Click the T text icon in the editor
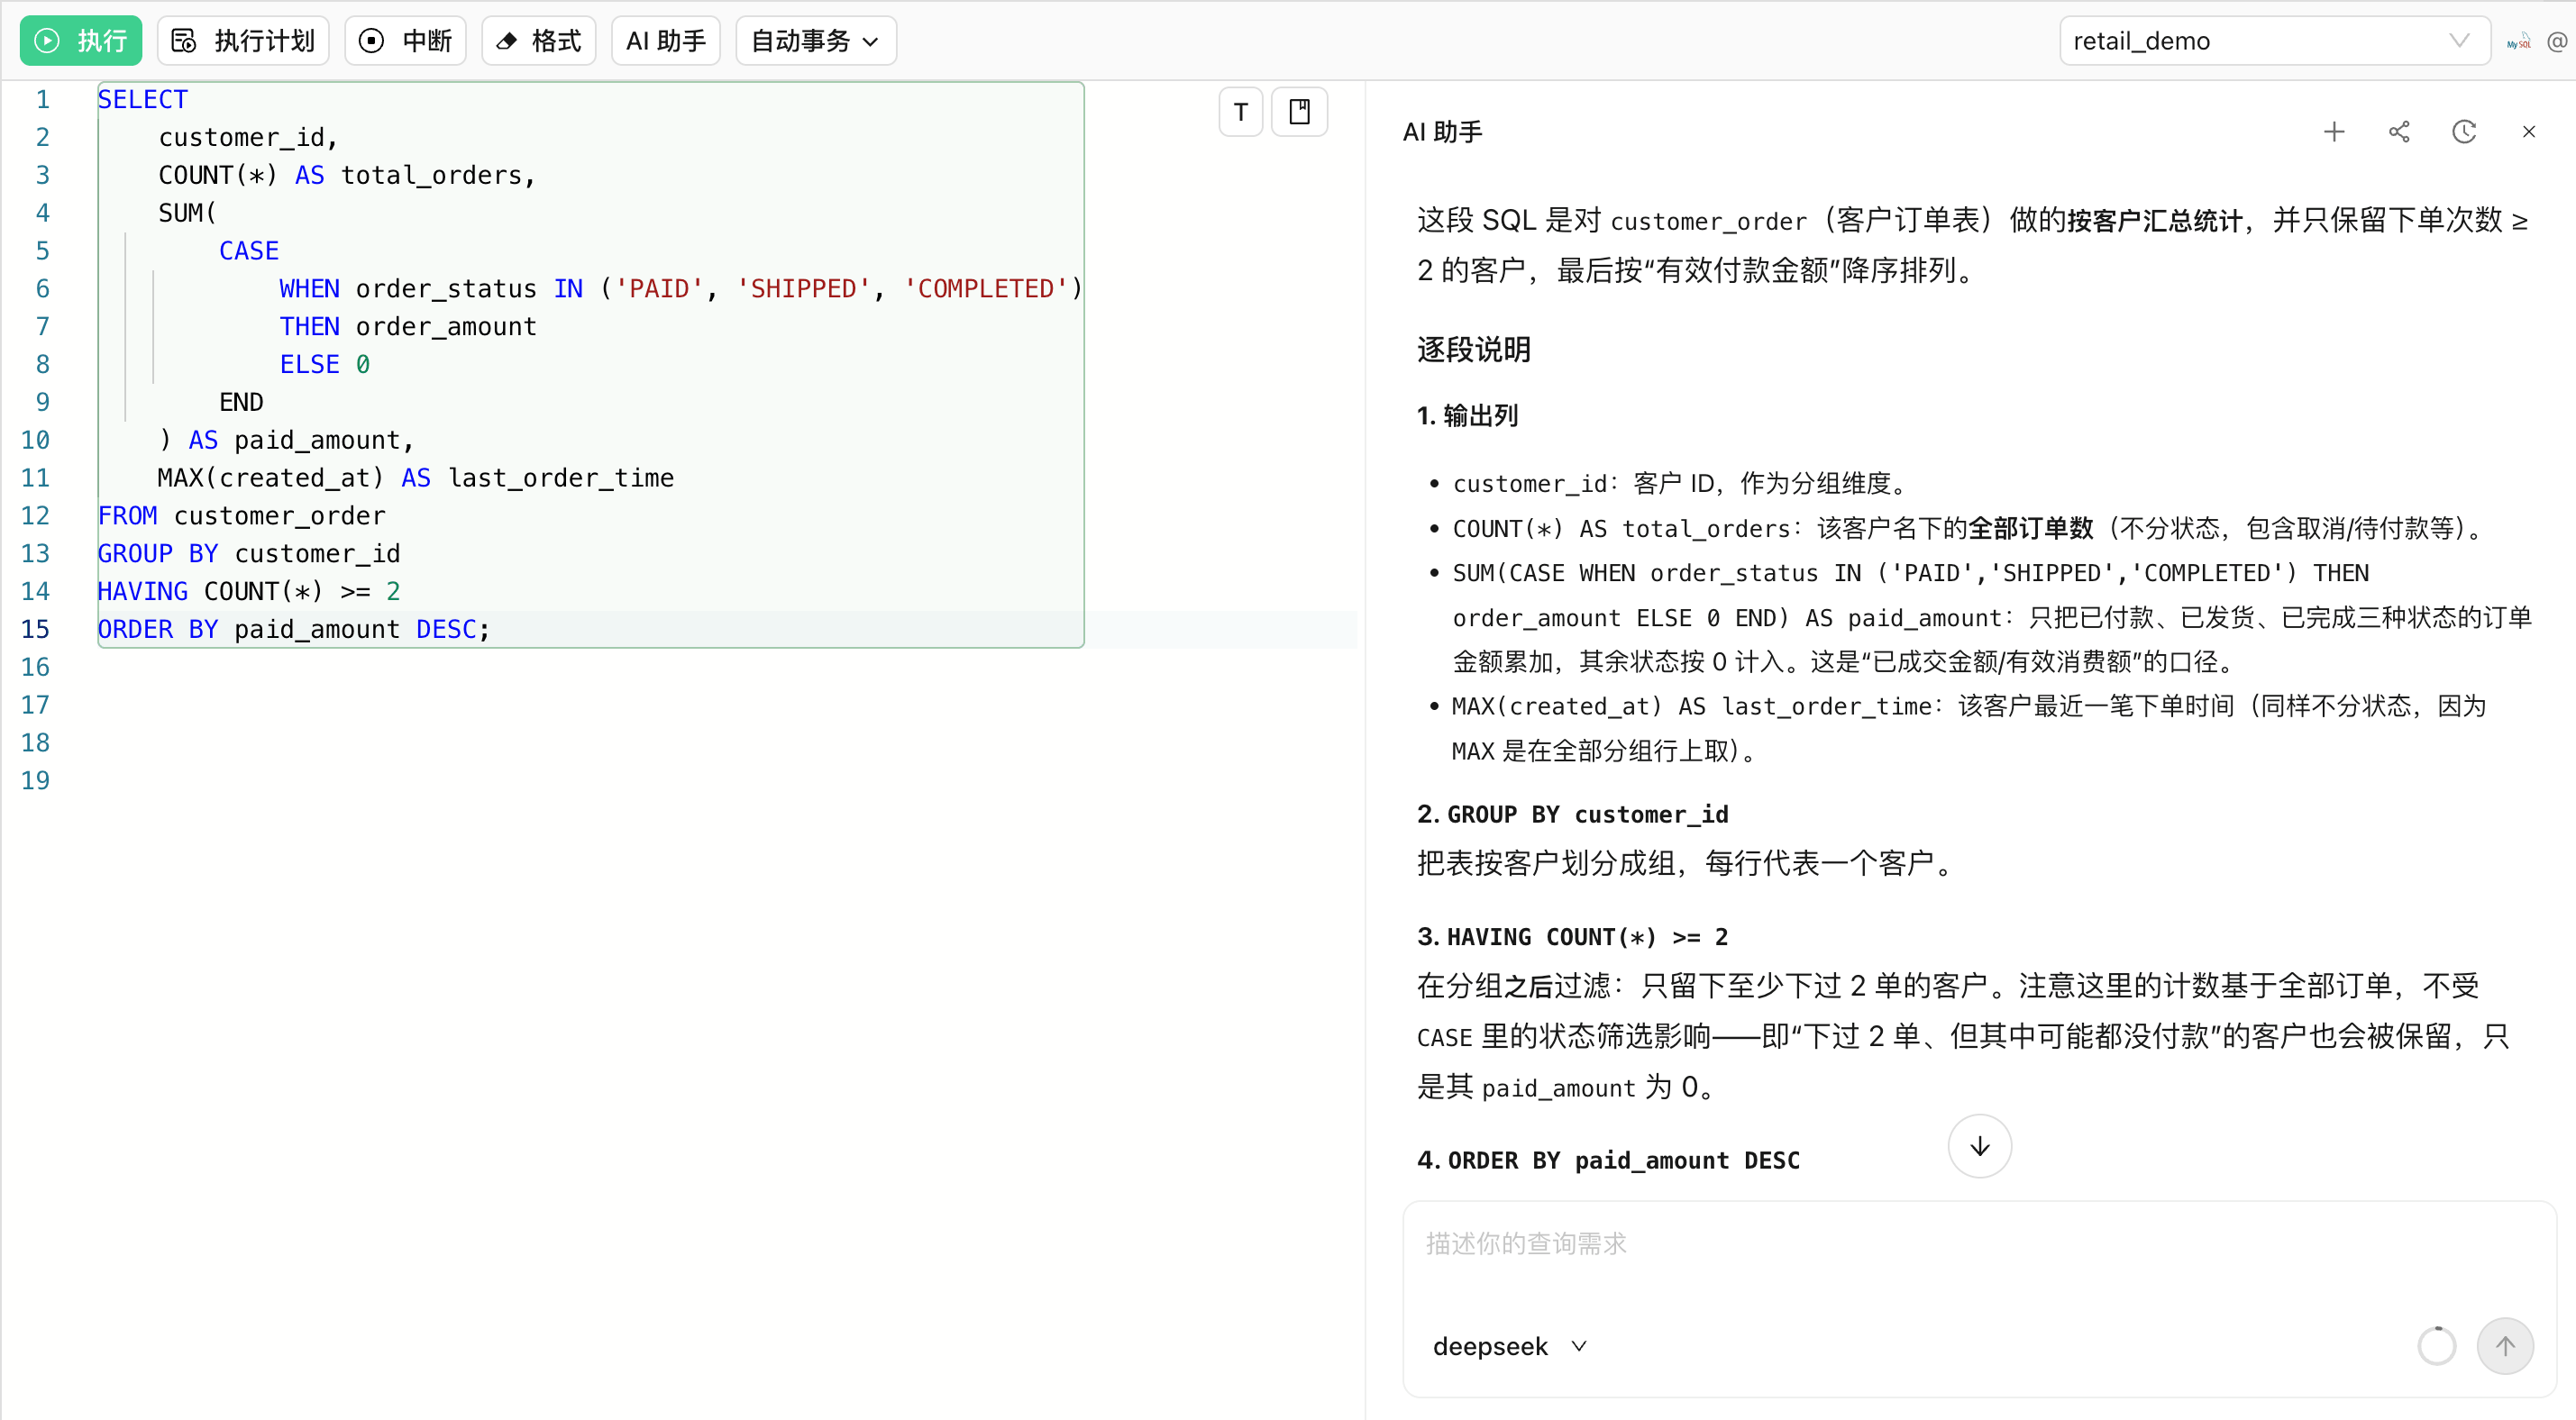The image size is (2576, 1420). 1241,112
